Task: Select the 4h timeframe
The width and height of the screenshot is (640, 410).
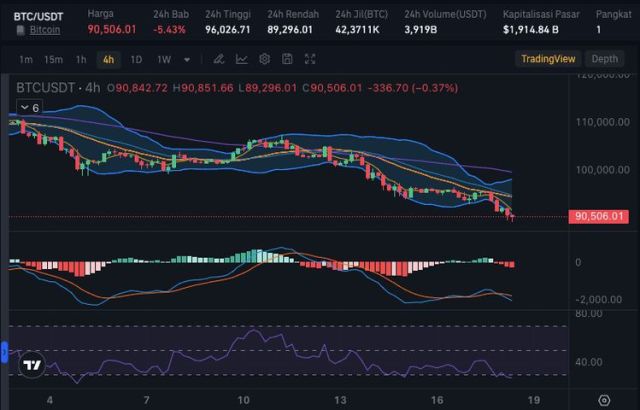Action: coord(107,59)
